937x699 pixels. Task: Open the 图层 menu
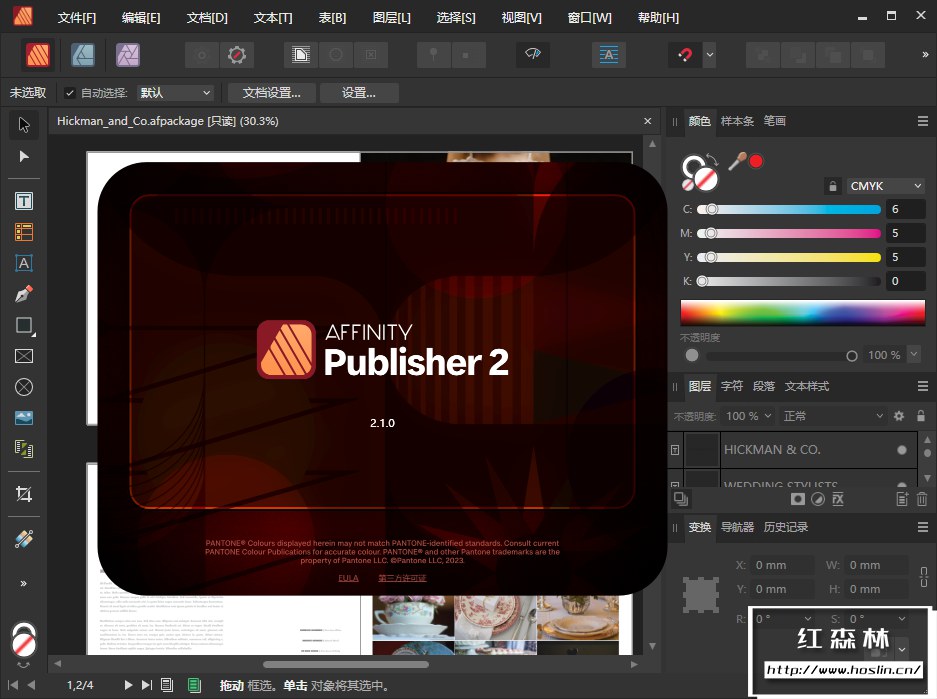pyautogui.click(x=391, y=18)
